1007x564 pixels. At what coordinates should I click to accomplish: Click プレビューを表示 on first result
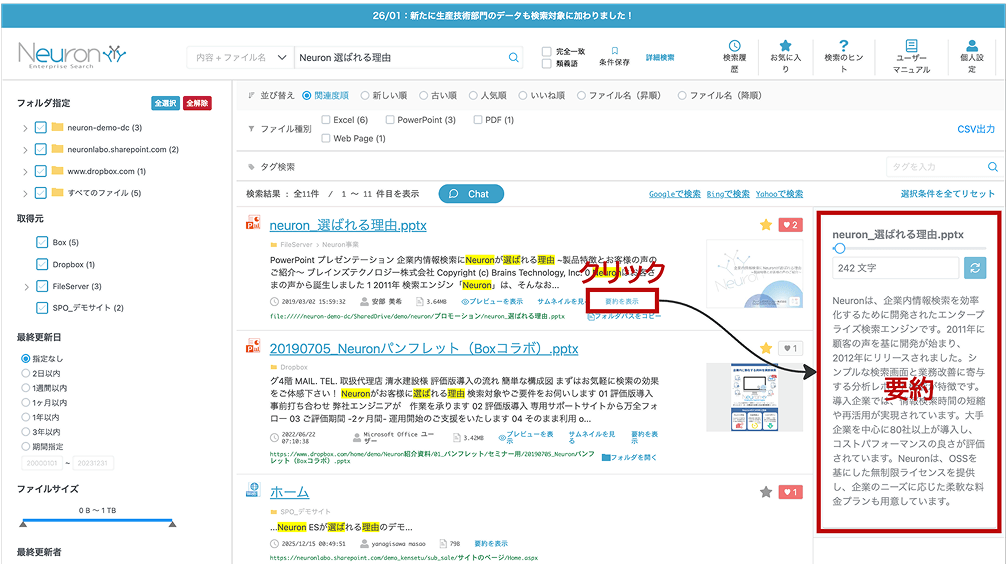click(x=492, y=301)
